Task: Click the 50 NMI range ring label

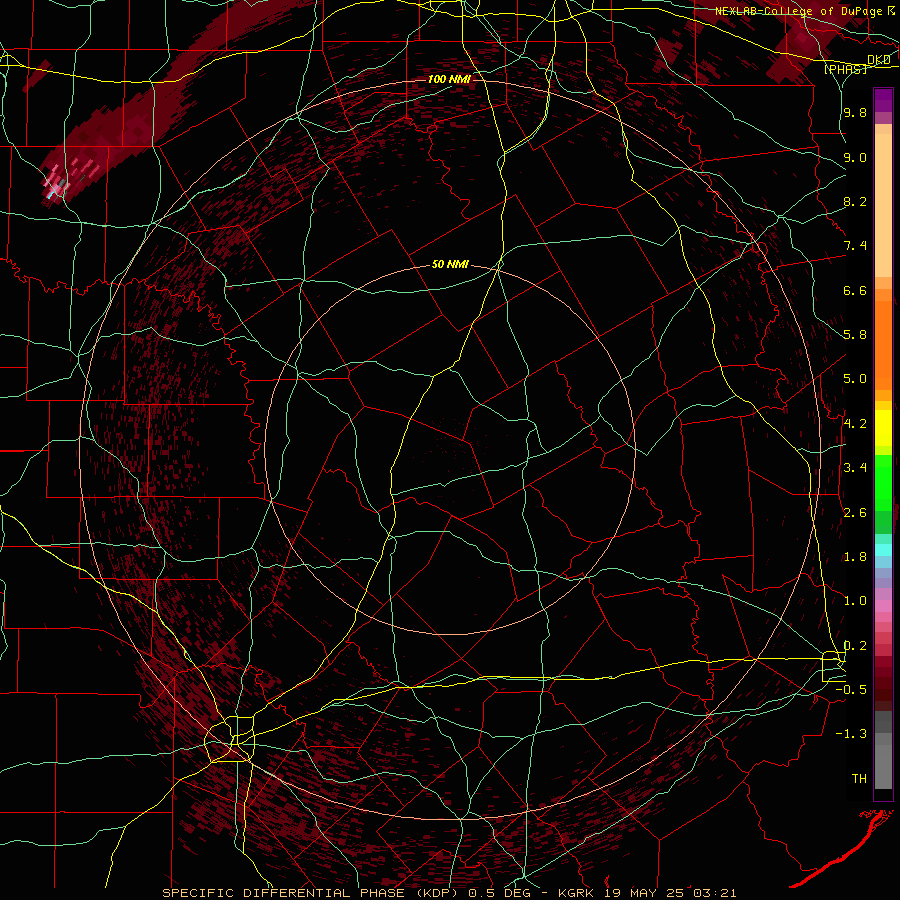Action: click(x=450, y=265)
